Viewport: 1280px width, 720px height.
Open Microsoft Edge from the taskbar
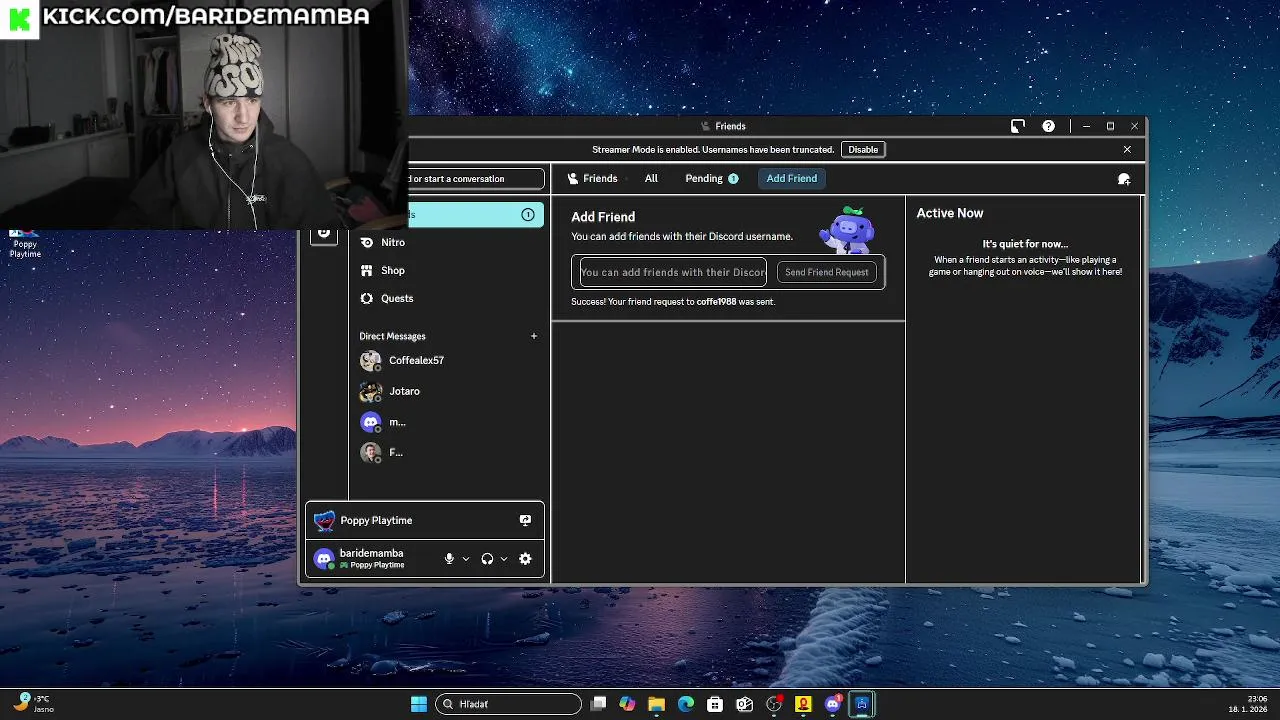pyautogui.click(x=686, y=704)
